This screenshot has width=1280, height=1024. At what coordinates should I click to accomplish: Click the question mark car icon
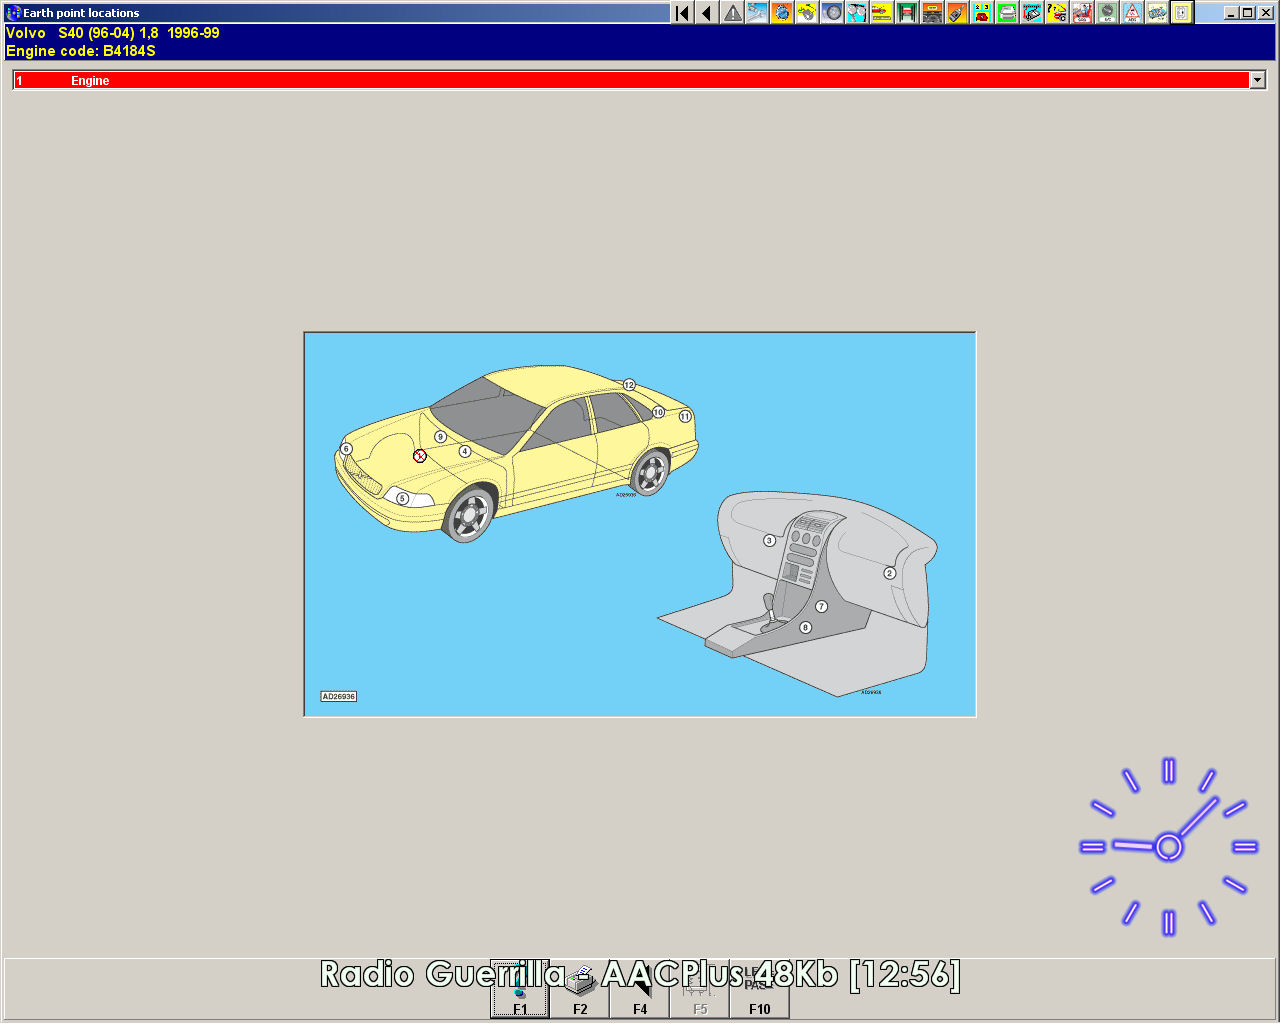tap(1057, 13)
